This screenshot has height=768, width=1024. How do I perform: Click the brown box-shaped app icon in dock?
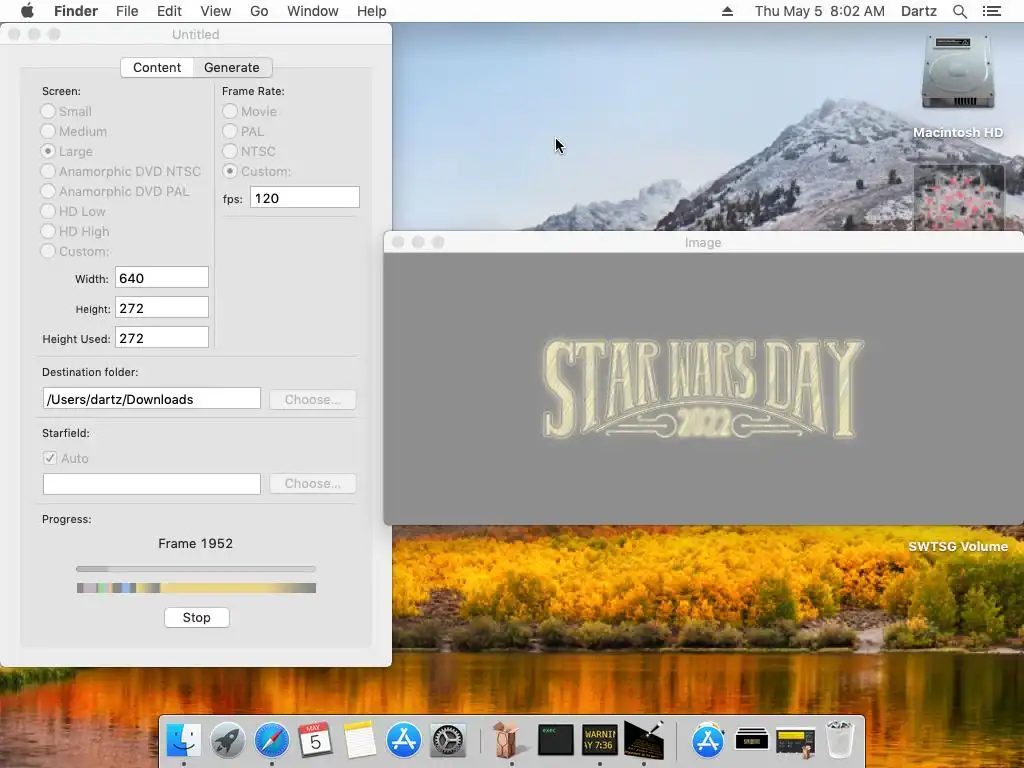coord(507,740)
